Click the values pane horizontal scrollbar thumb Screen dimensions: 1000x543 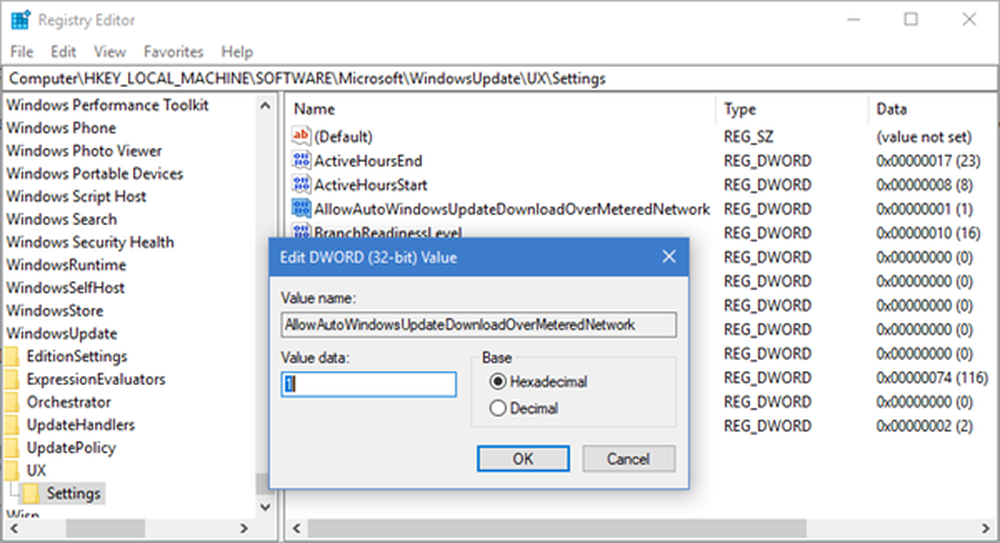[557, 528]
